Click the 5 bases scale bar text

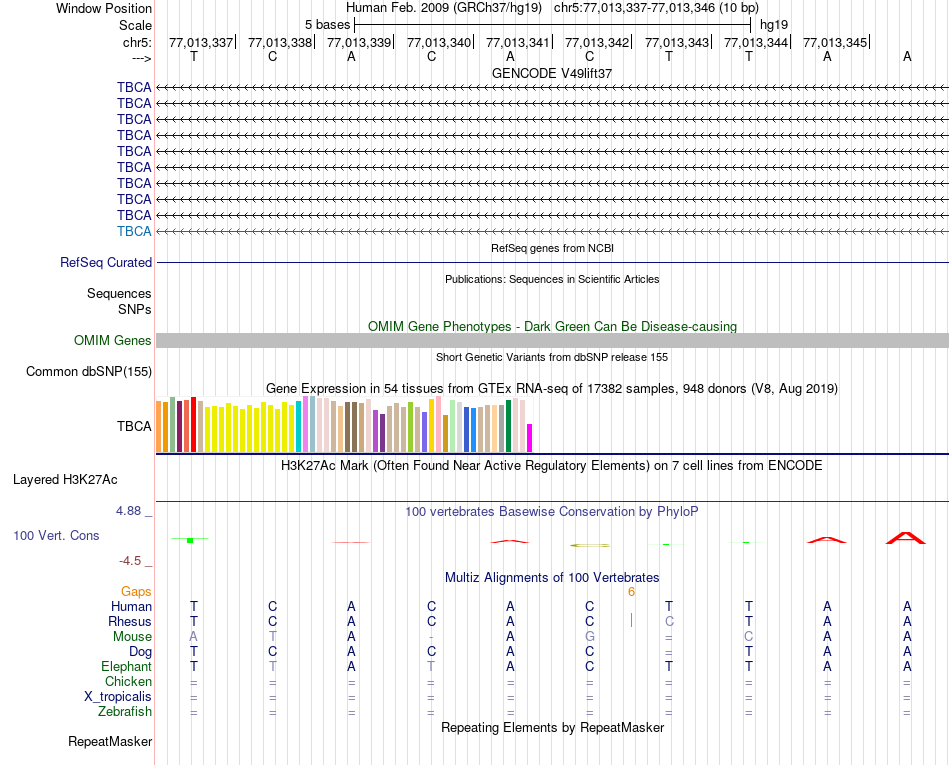[327, 25]
